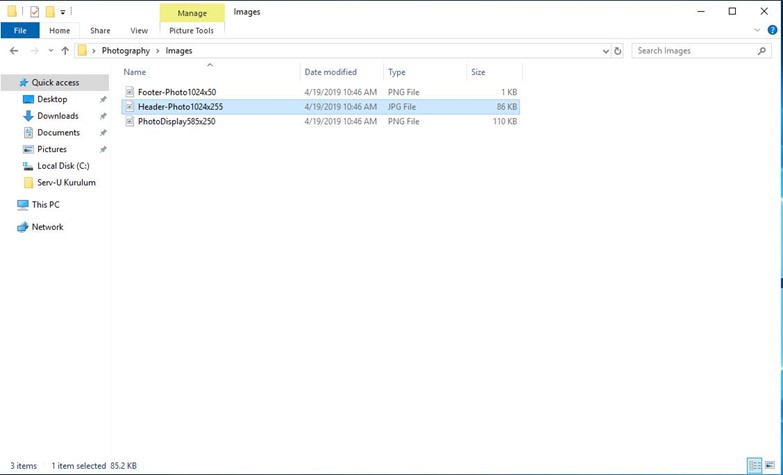Click the Manage contextual tab

[192, 13]
